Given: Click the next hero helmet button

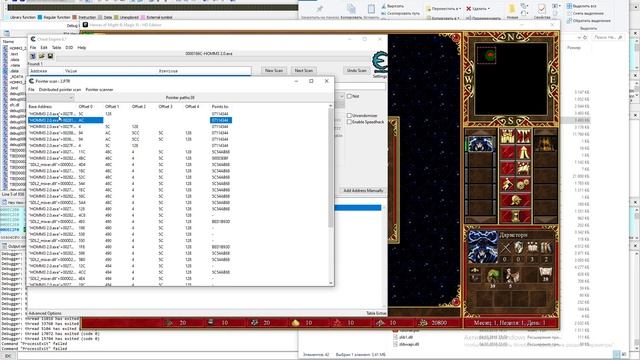Looking at the screenshot, I should [516, 200].
